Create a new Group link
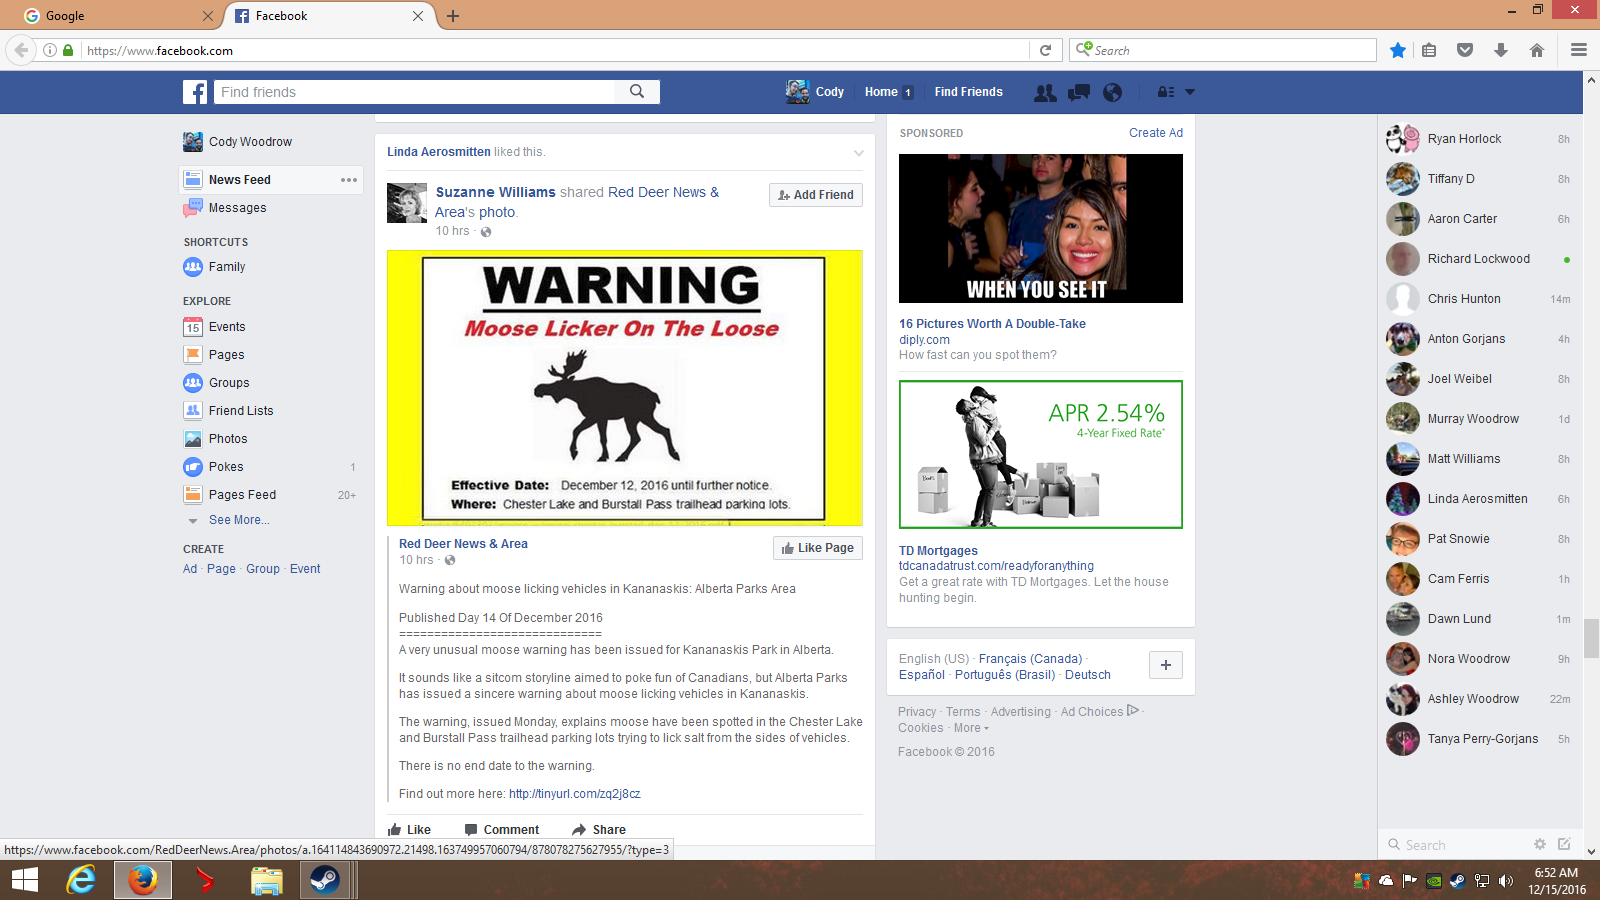 (263, 569)
